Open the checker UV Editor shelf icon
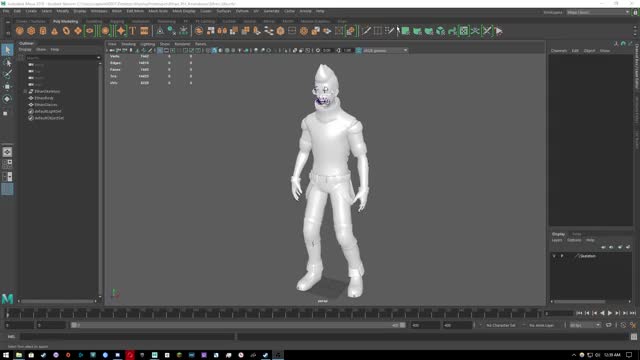Viewport: 640px width, 360px height. (464, 31)
